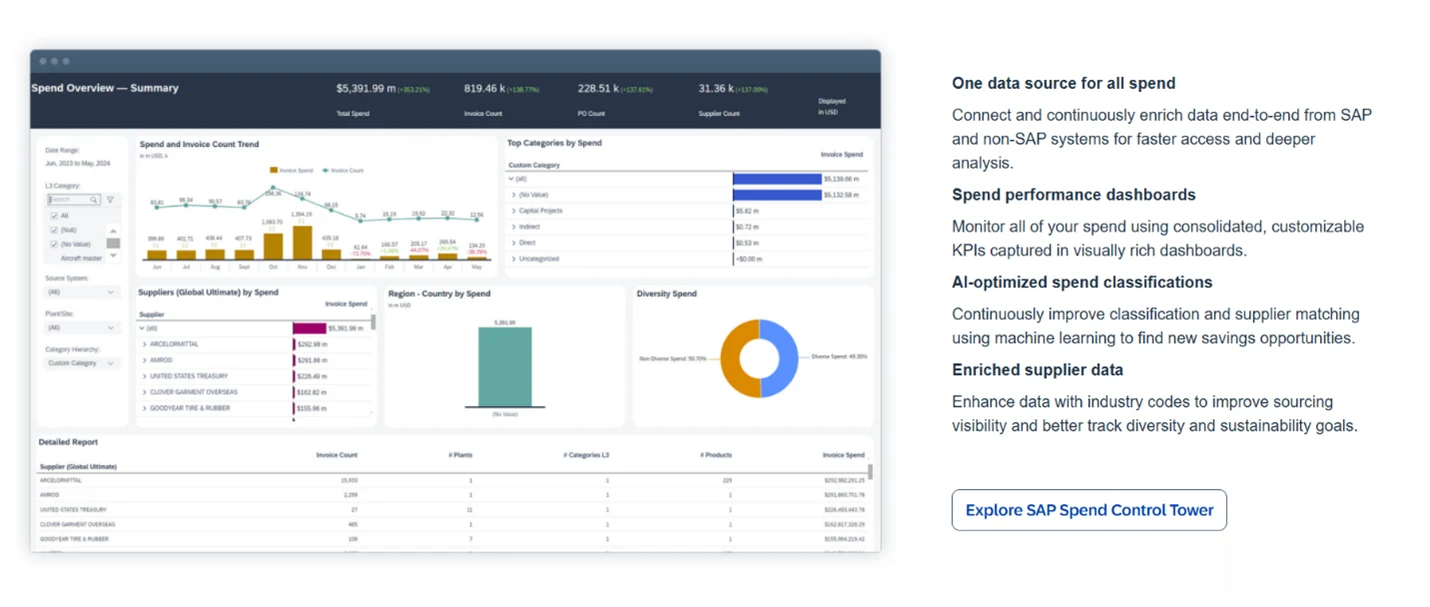Expand the Capital Projects category row

[512, 210]
